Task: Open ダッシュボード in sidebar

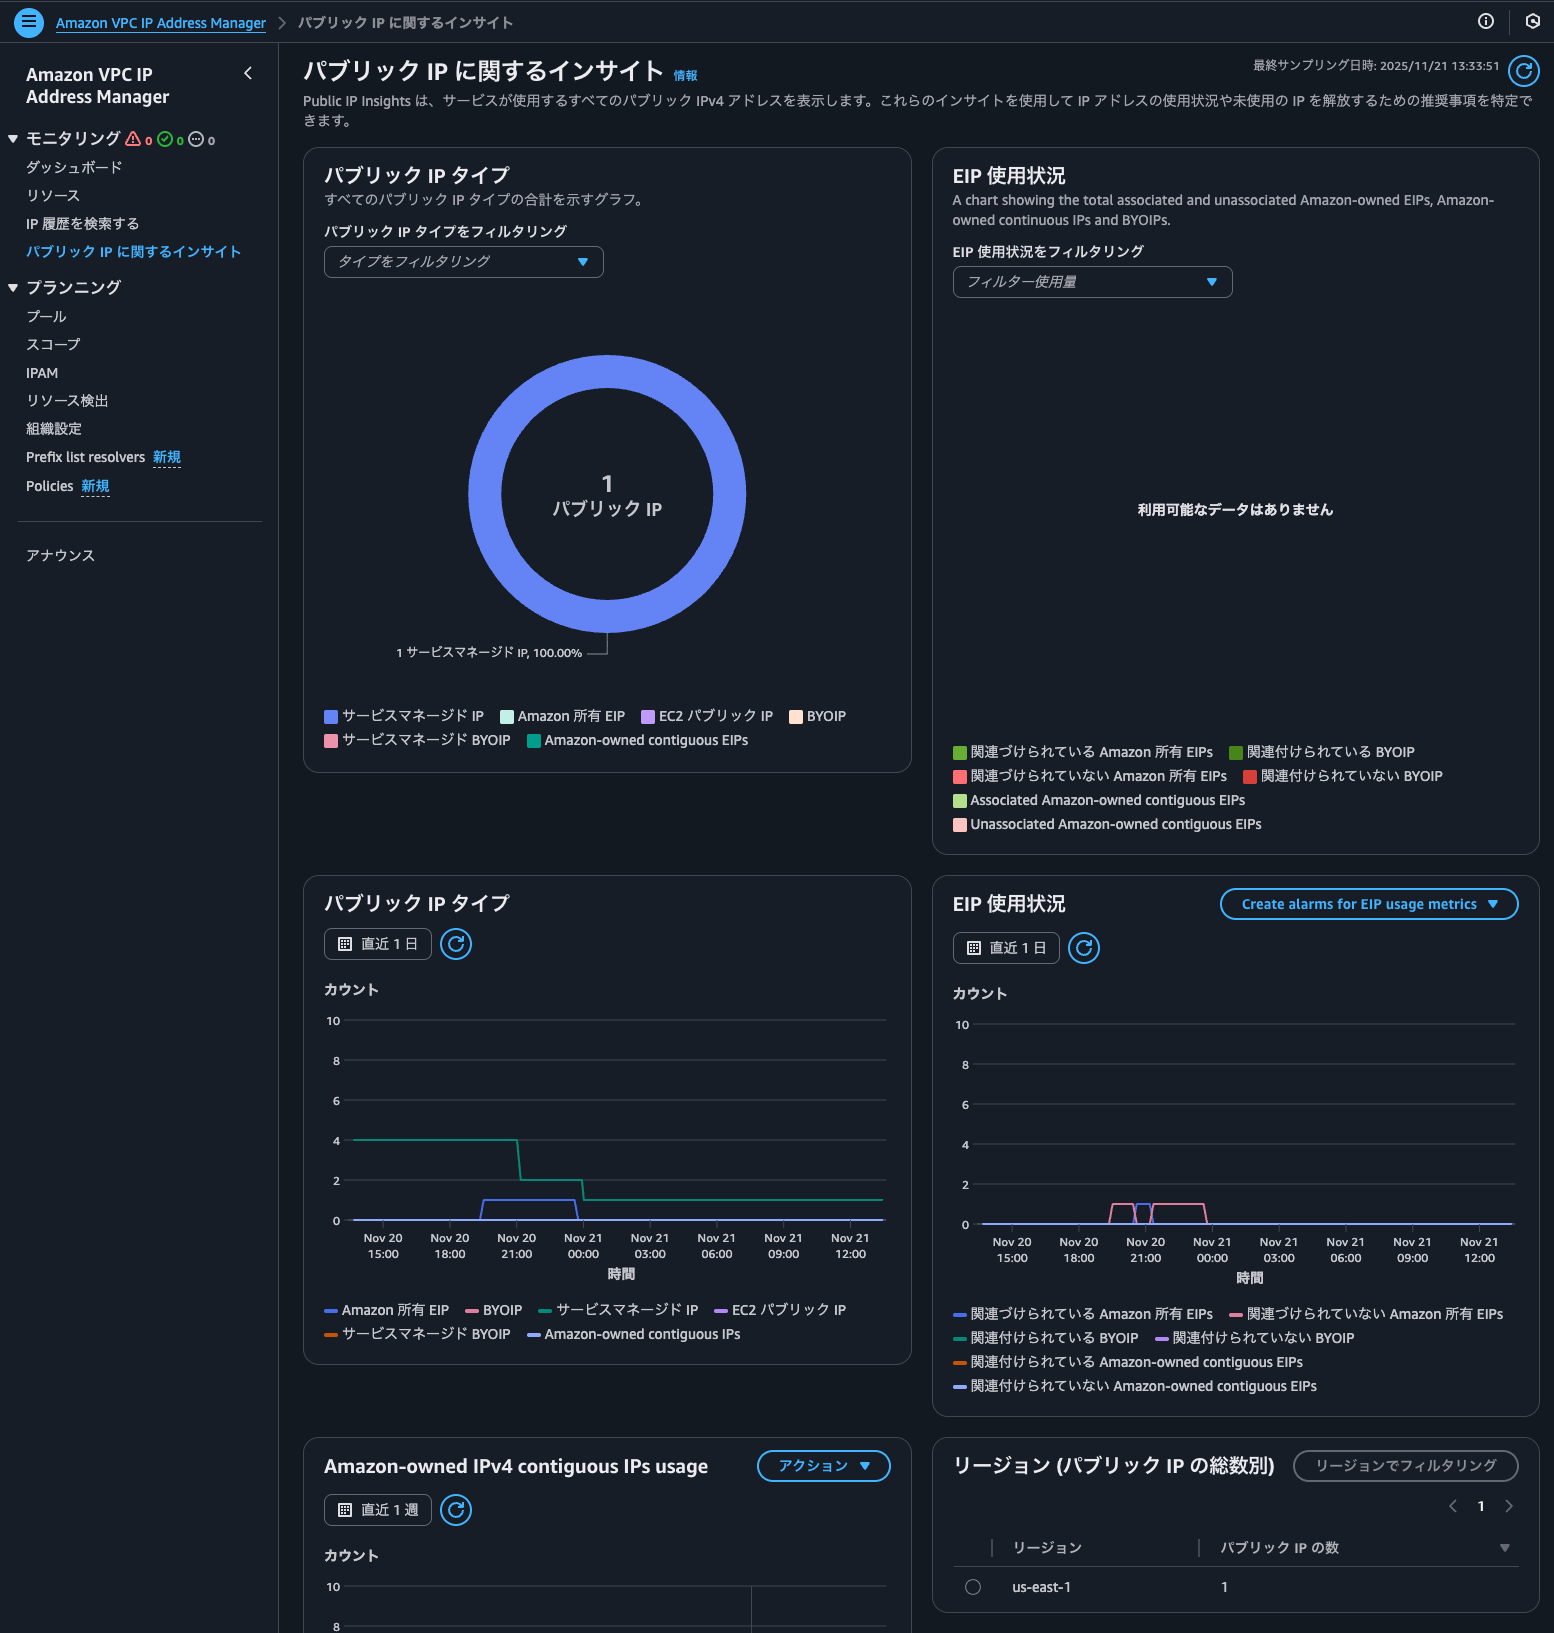Action: point(74,167)
